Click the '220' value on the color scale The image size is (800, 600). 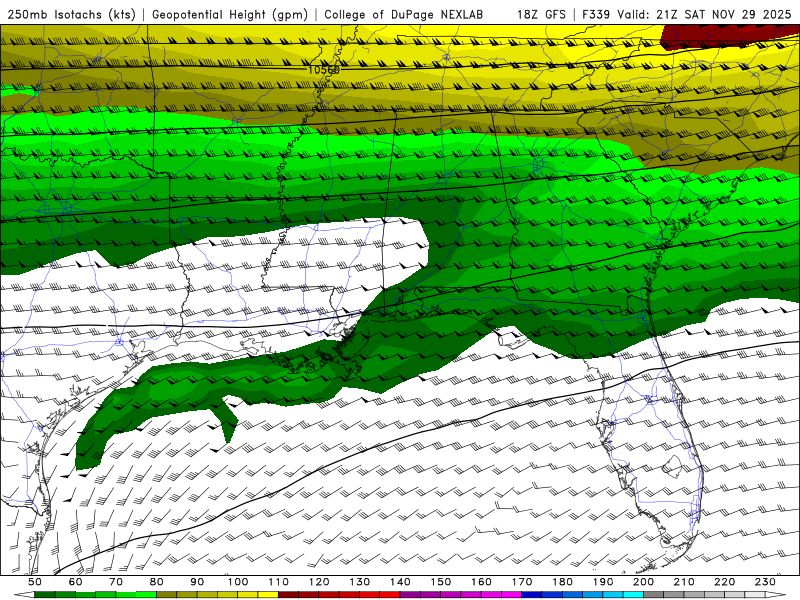coord(724,582)
